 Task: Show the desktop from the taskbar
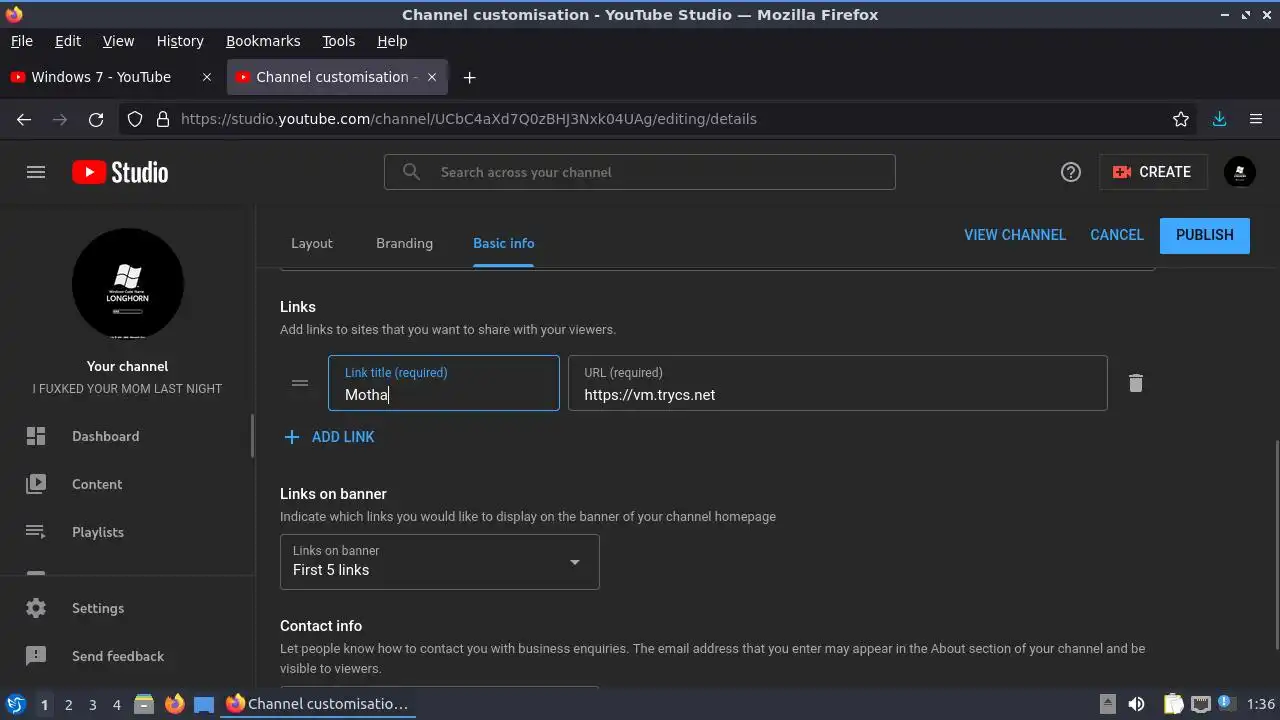click(204, 704)
